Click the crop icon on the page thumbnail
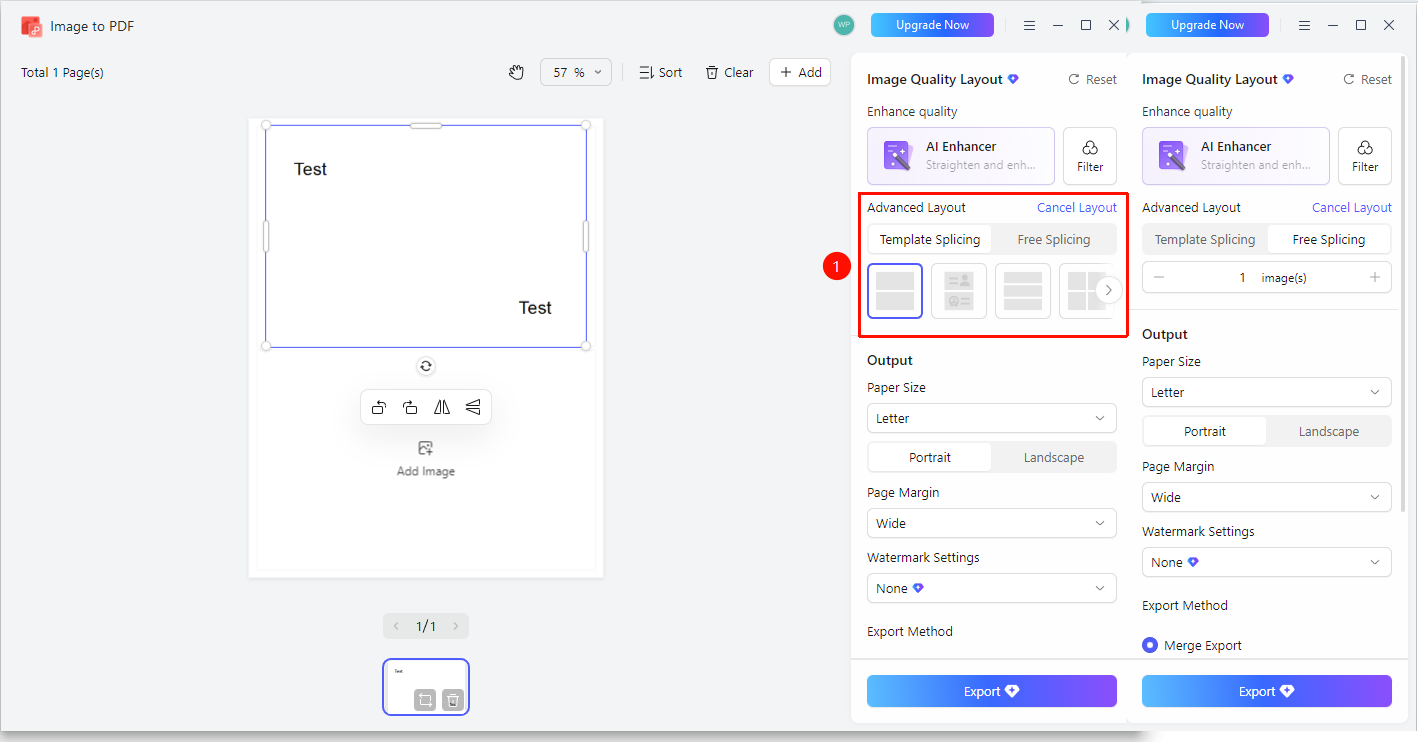1418x742 pixels. pyautogui.click(x=425, y=700)
